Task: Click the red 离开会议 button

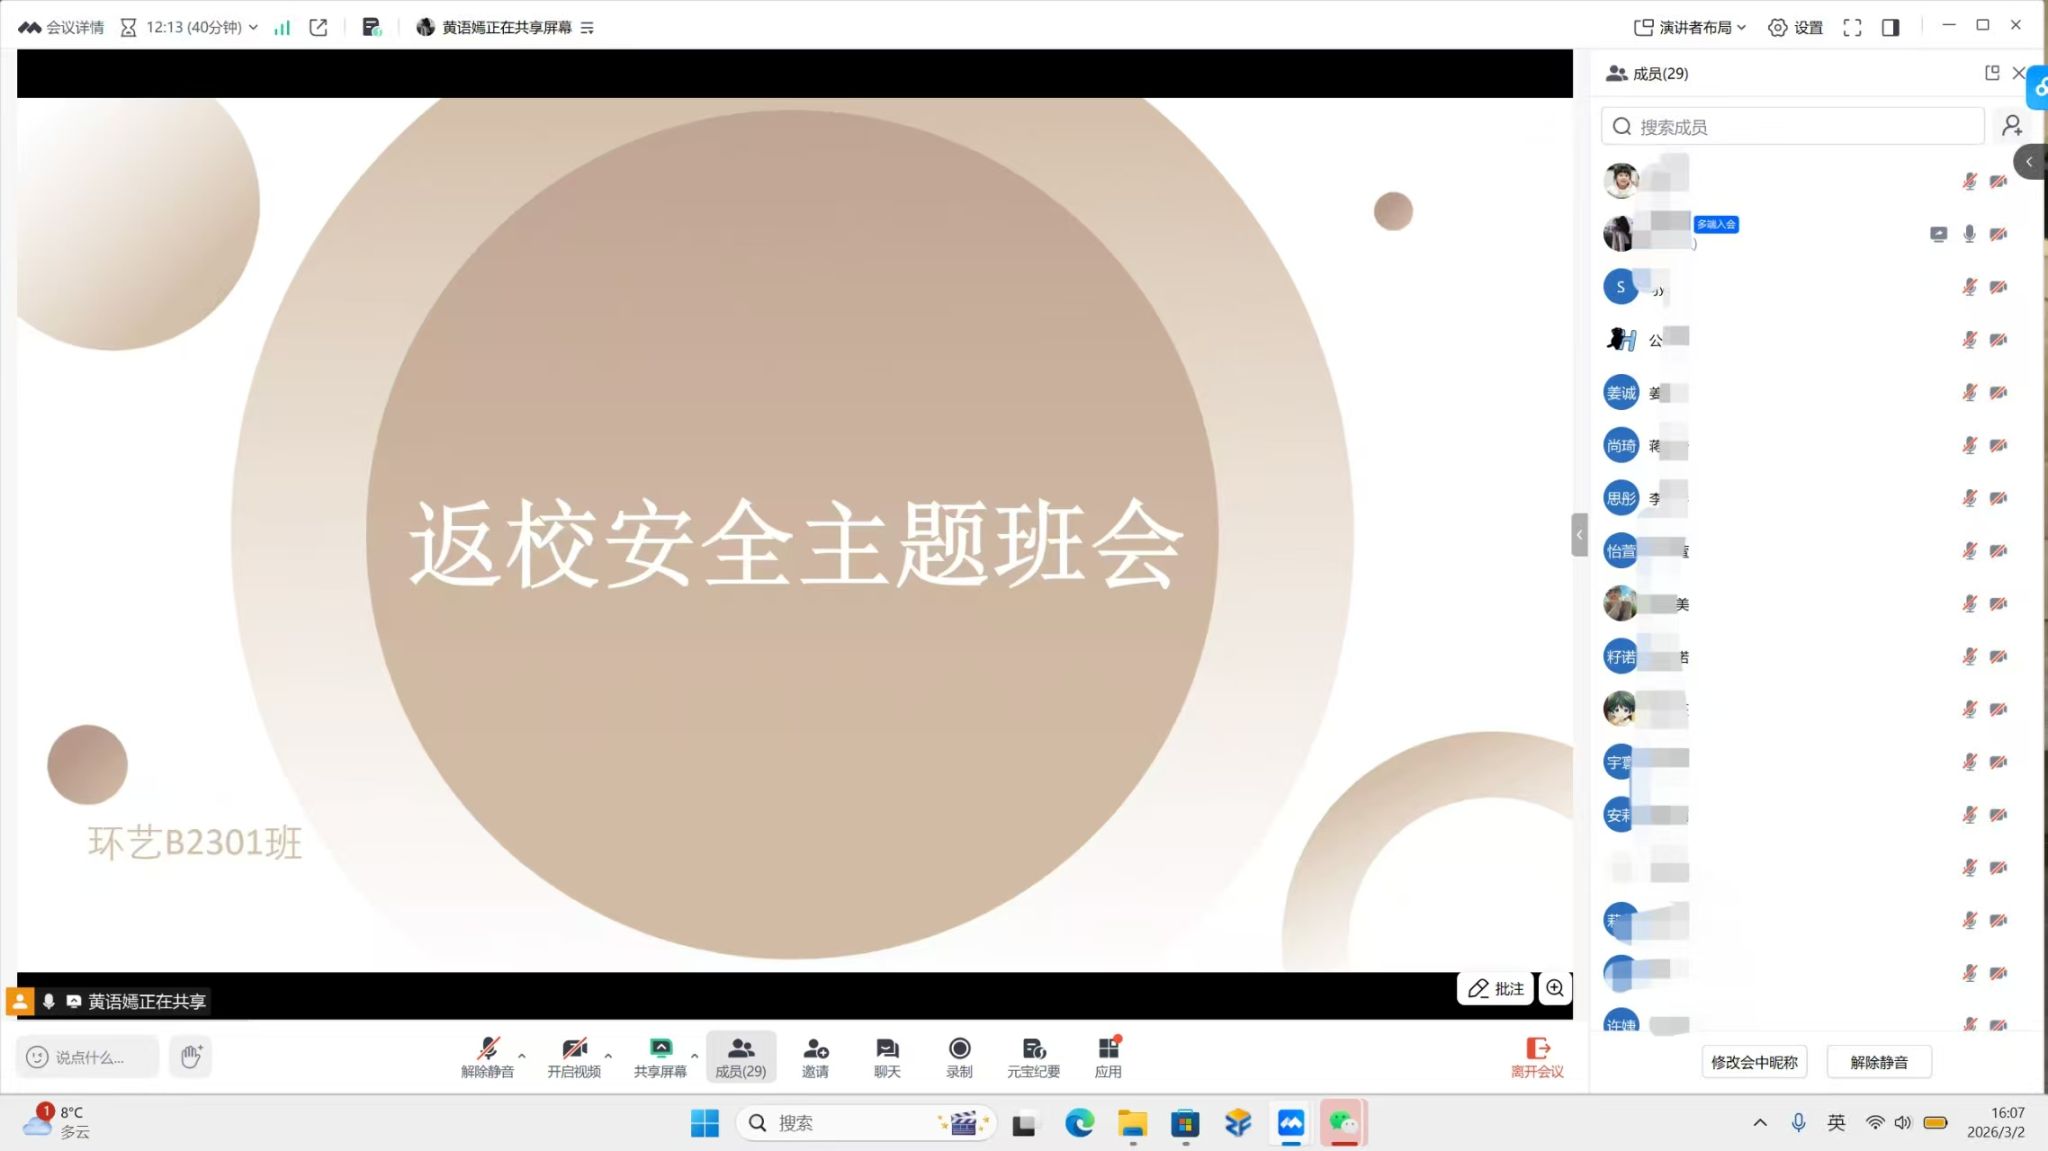Action: tap(1537, 1056)
